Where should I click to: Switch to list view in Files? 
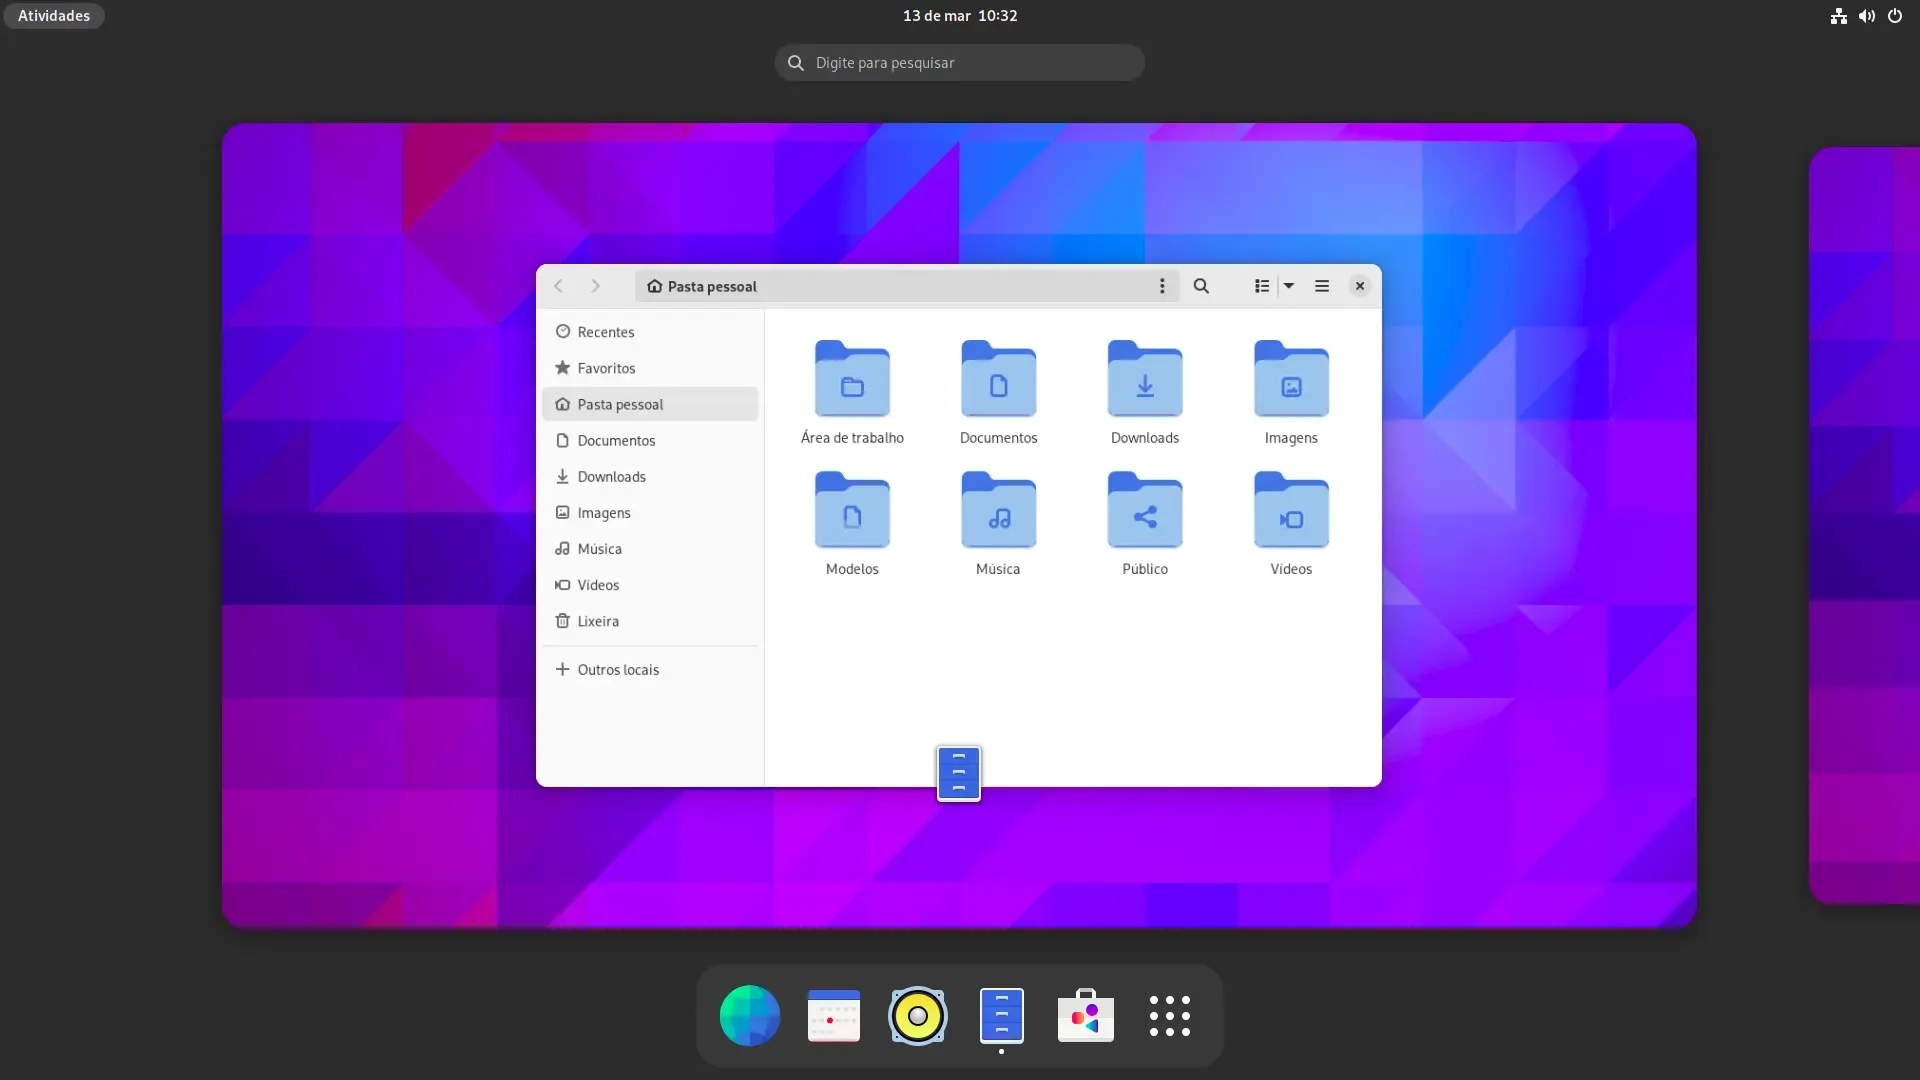coord(1262,286)
